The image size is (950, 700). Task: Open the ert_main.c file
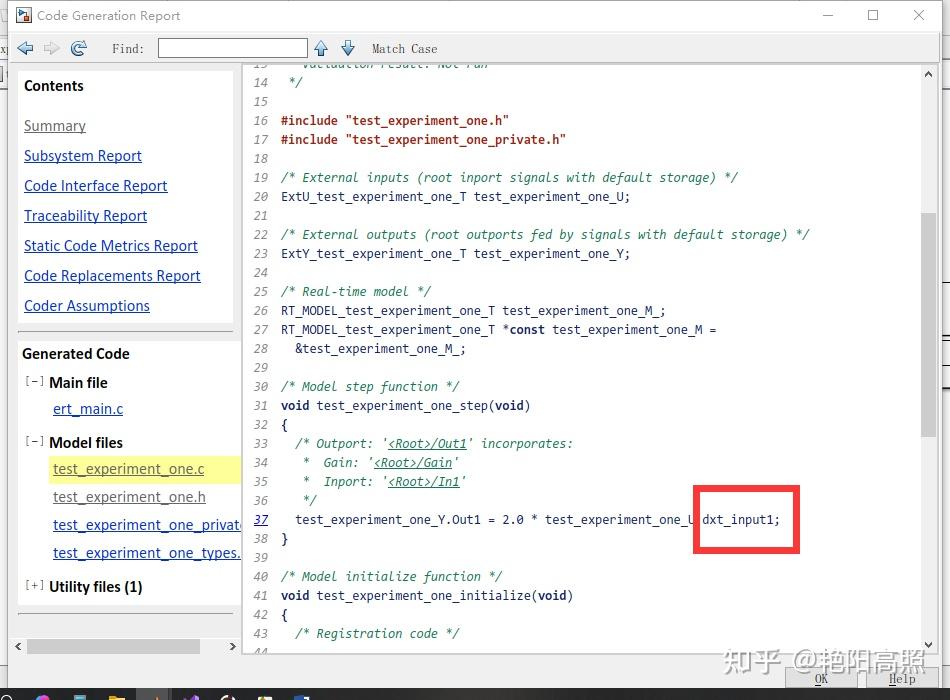[87, 409]
